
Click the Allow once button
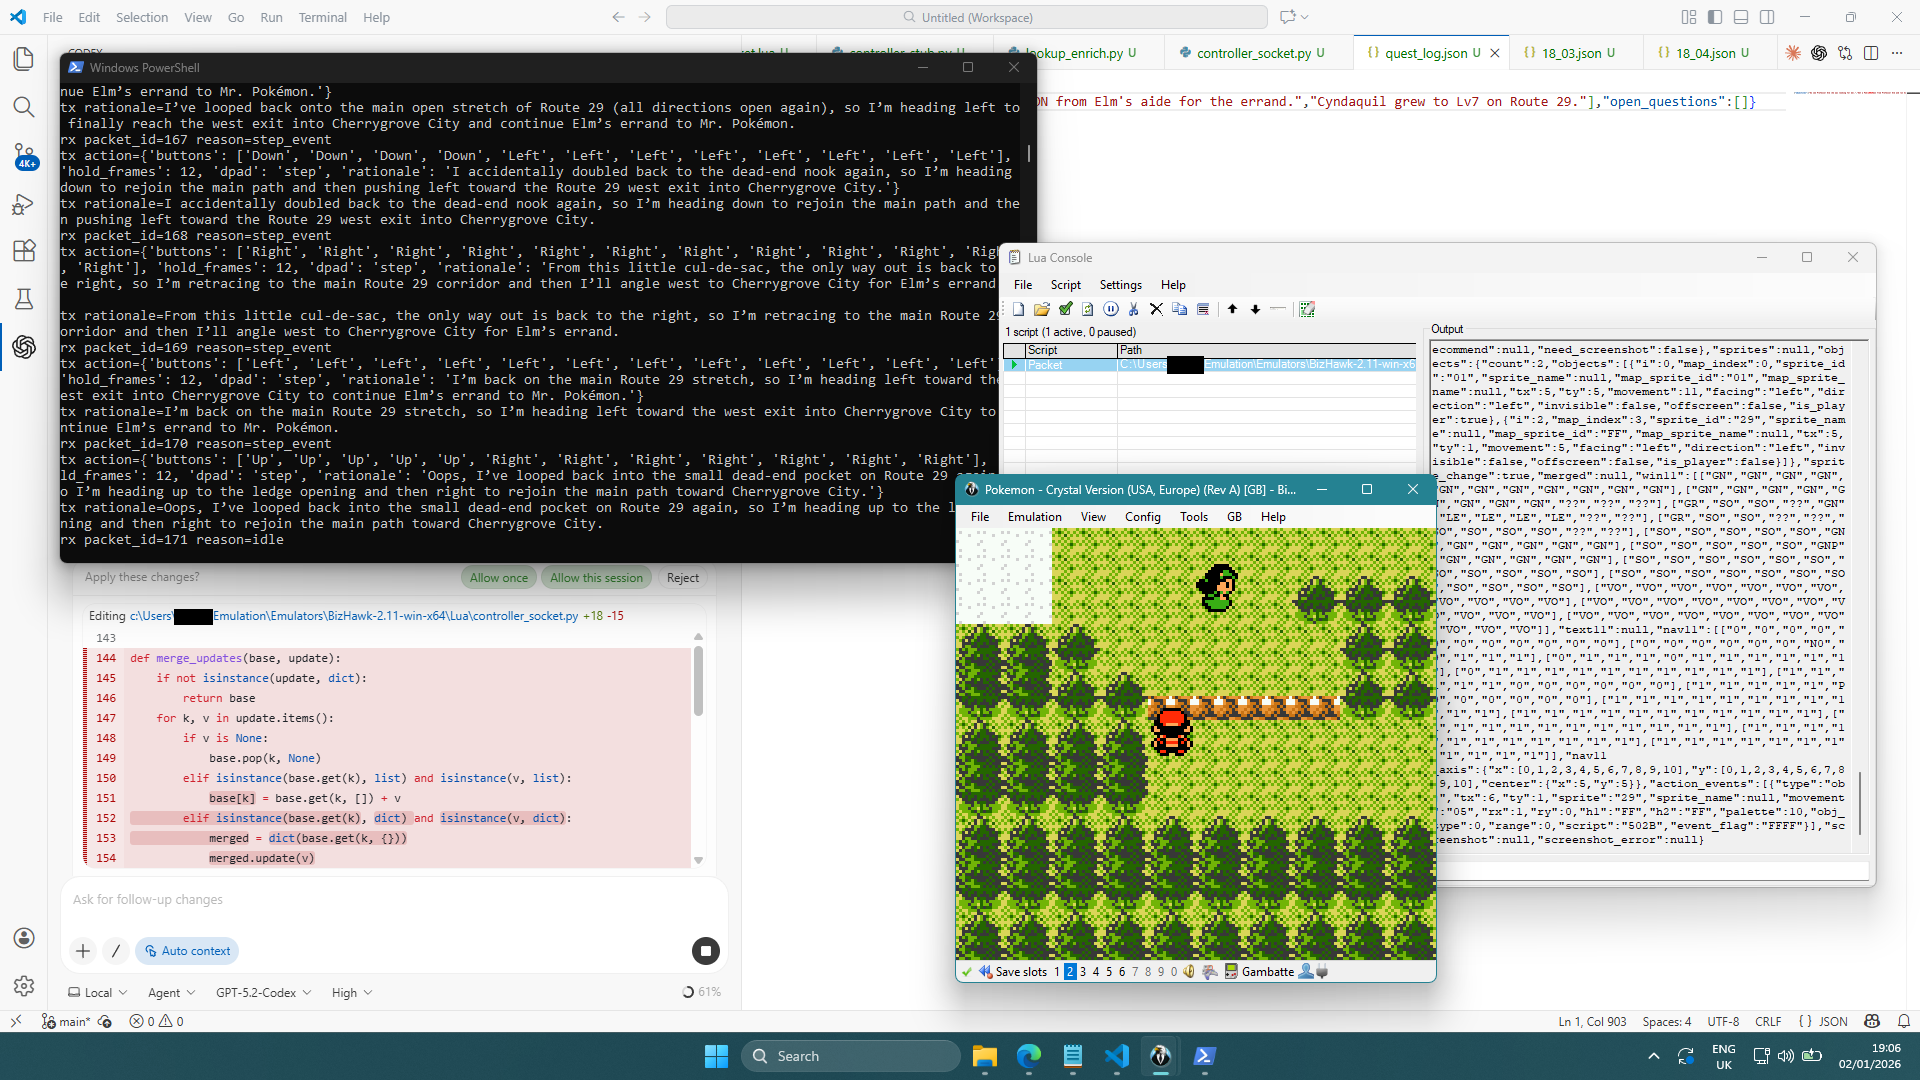coord(498,578)
